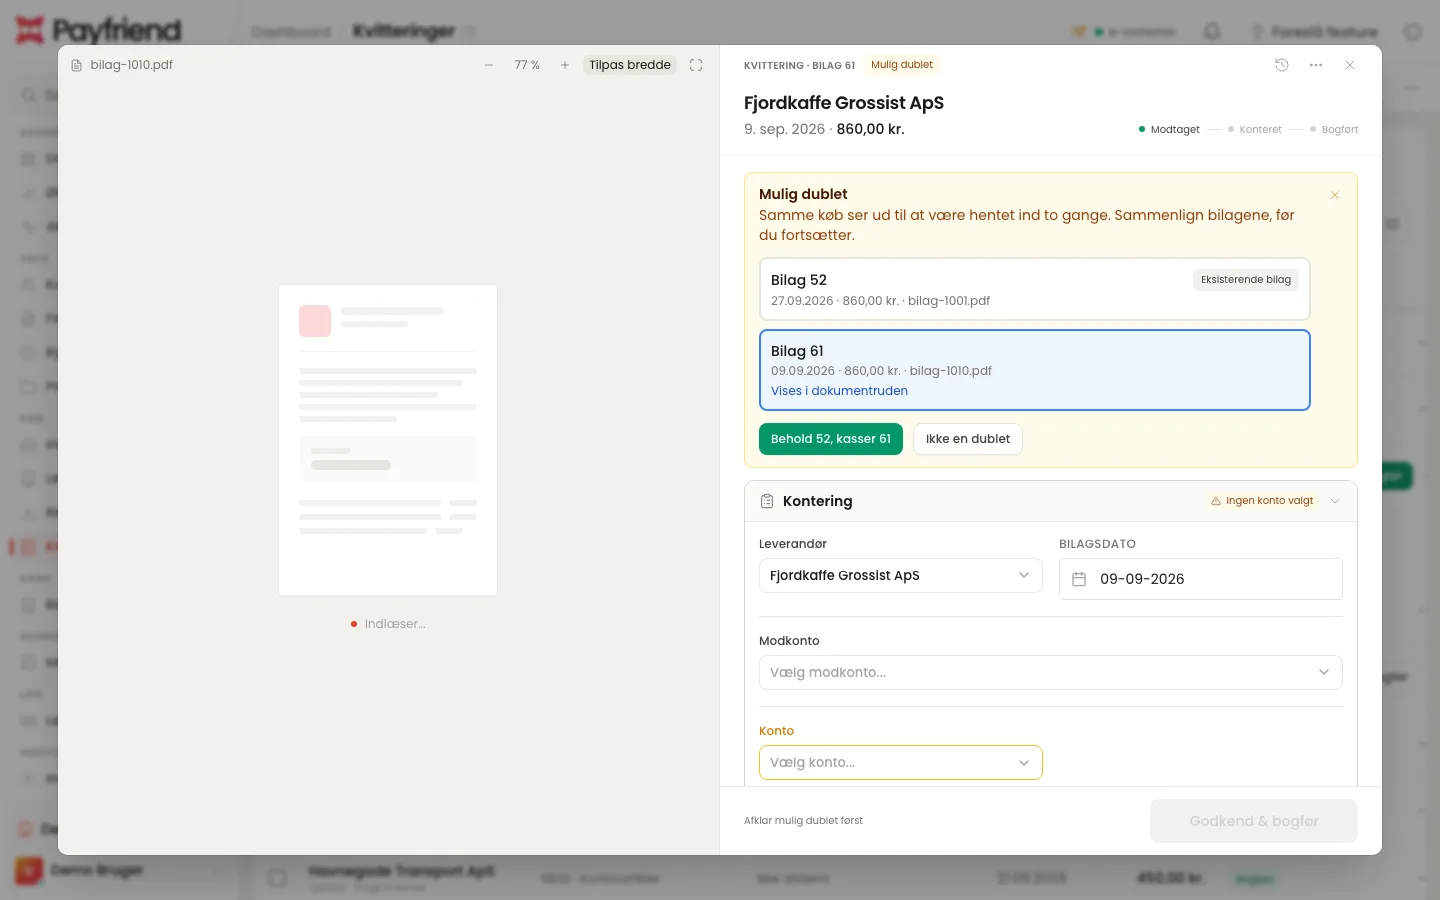This screenshot has width=1440, height=900.
Task: Click the Bilagsdato date field
Action: (1201, 579)
